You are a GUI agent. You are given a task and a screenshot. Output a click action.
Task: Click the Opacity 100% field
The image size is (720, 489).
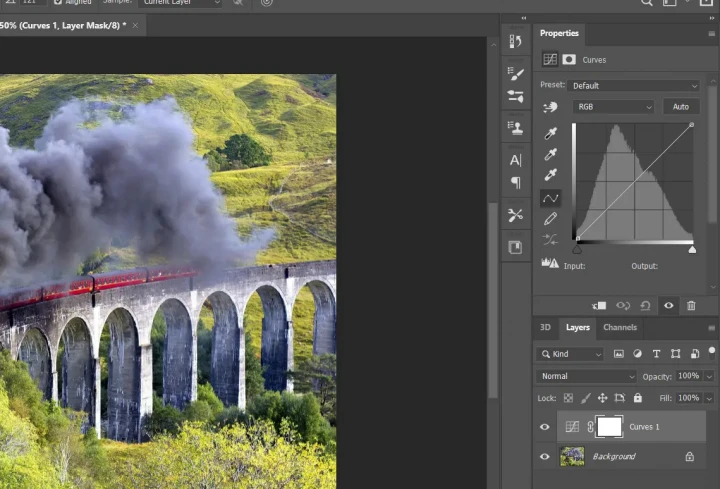pyautogui.click(x=689, y=377)
